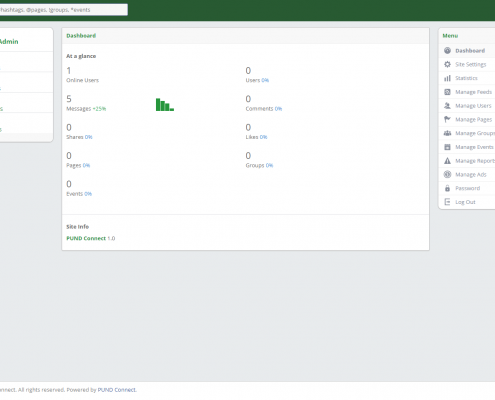Viewport: 495px width, 400px height.
Task: Click the Manage Feeds icon
Action: pyautogui.click(x=447, y=92)
